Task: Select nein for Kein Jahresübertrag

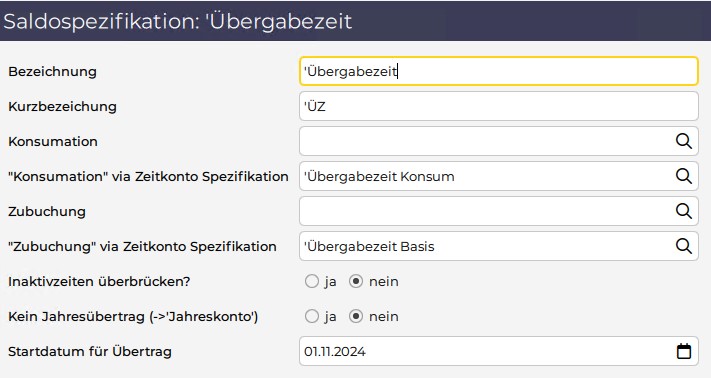Action: (356, 316)
